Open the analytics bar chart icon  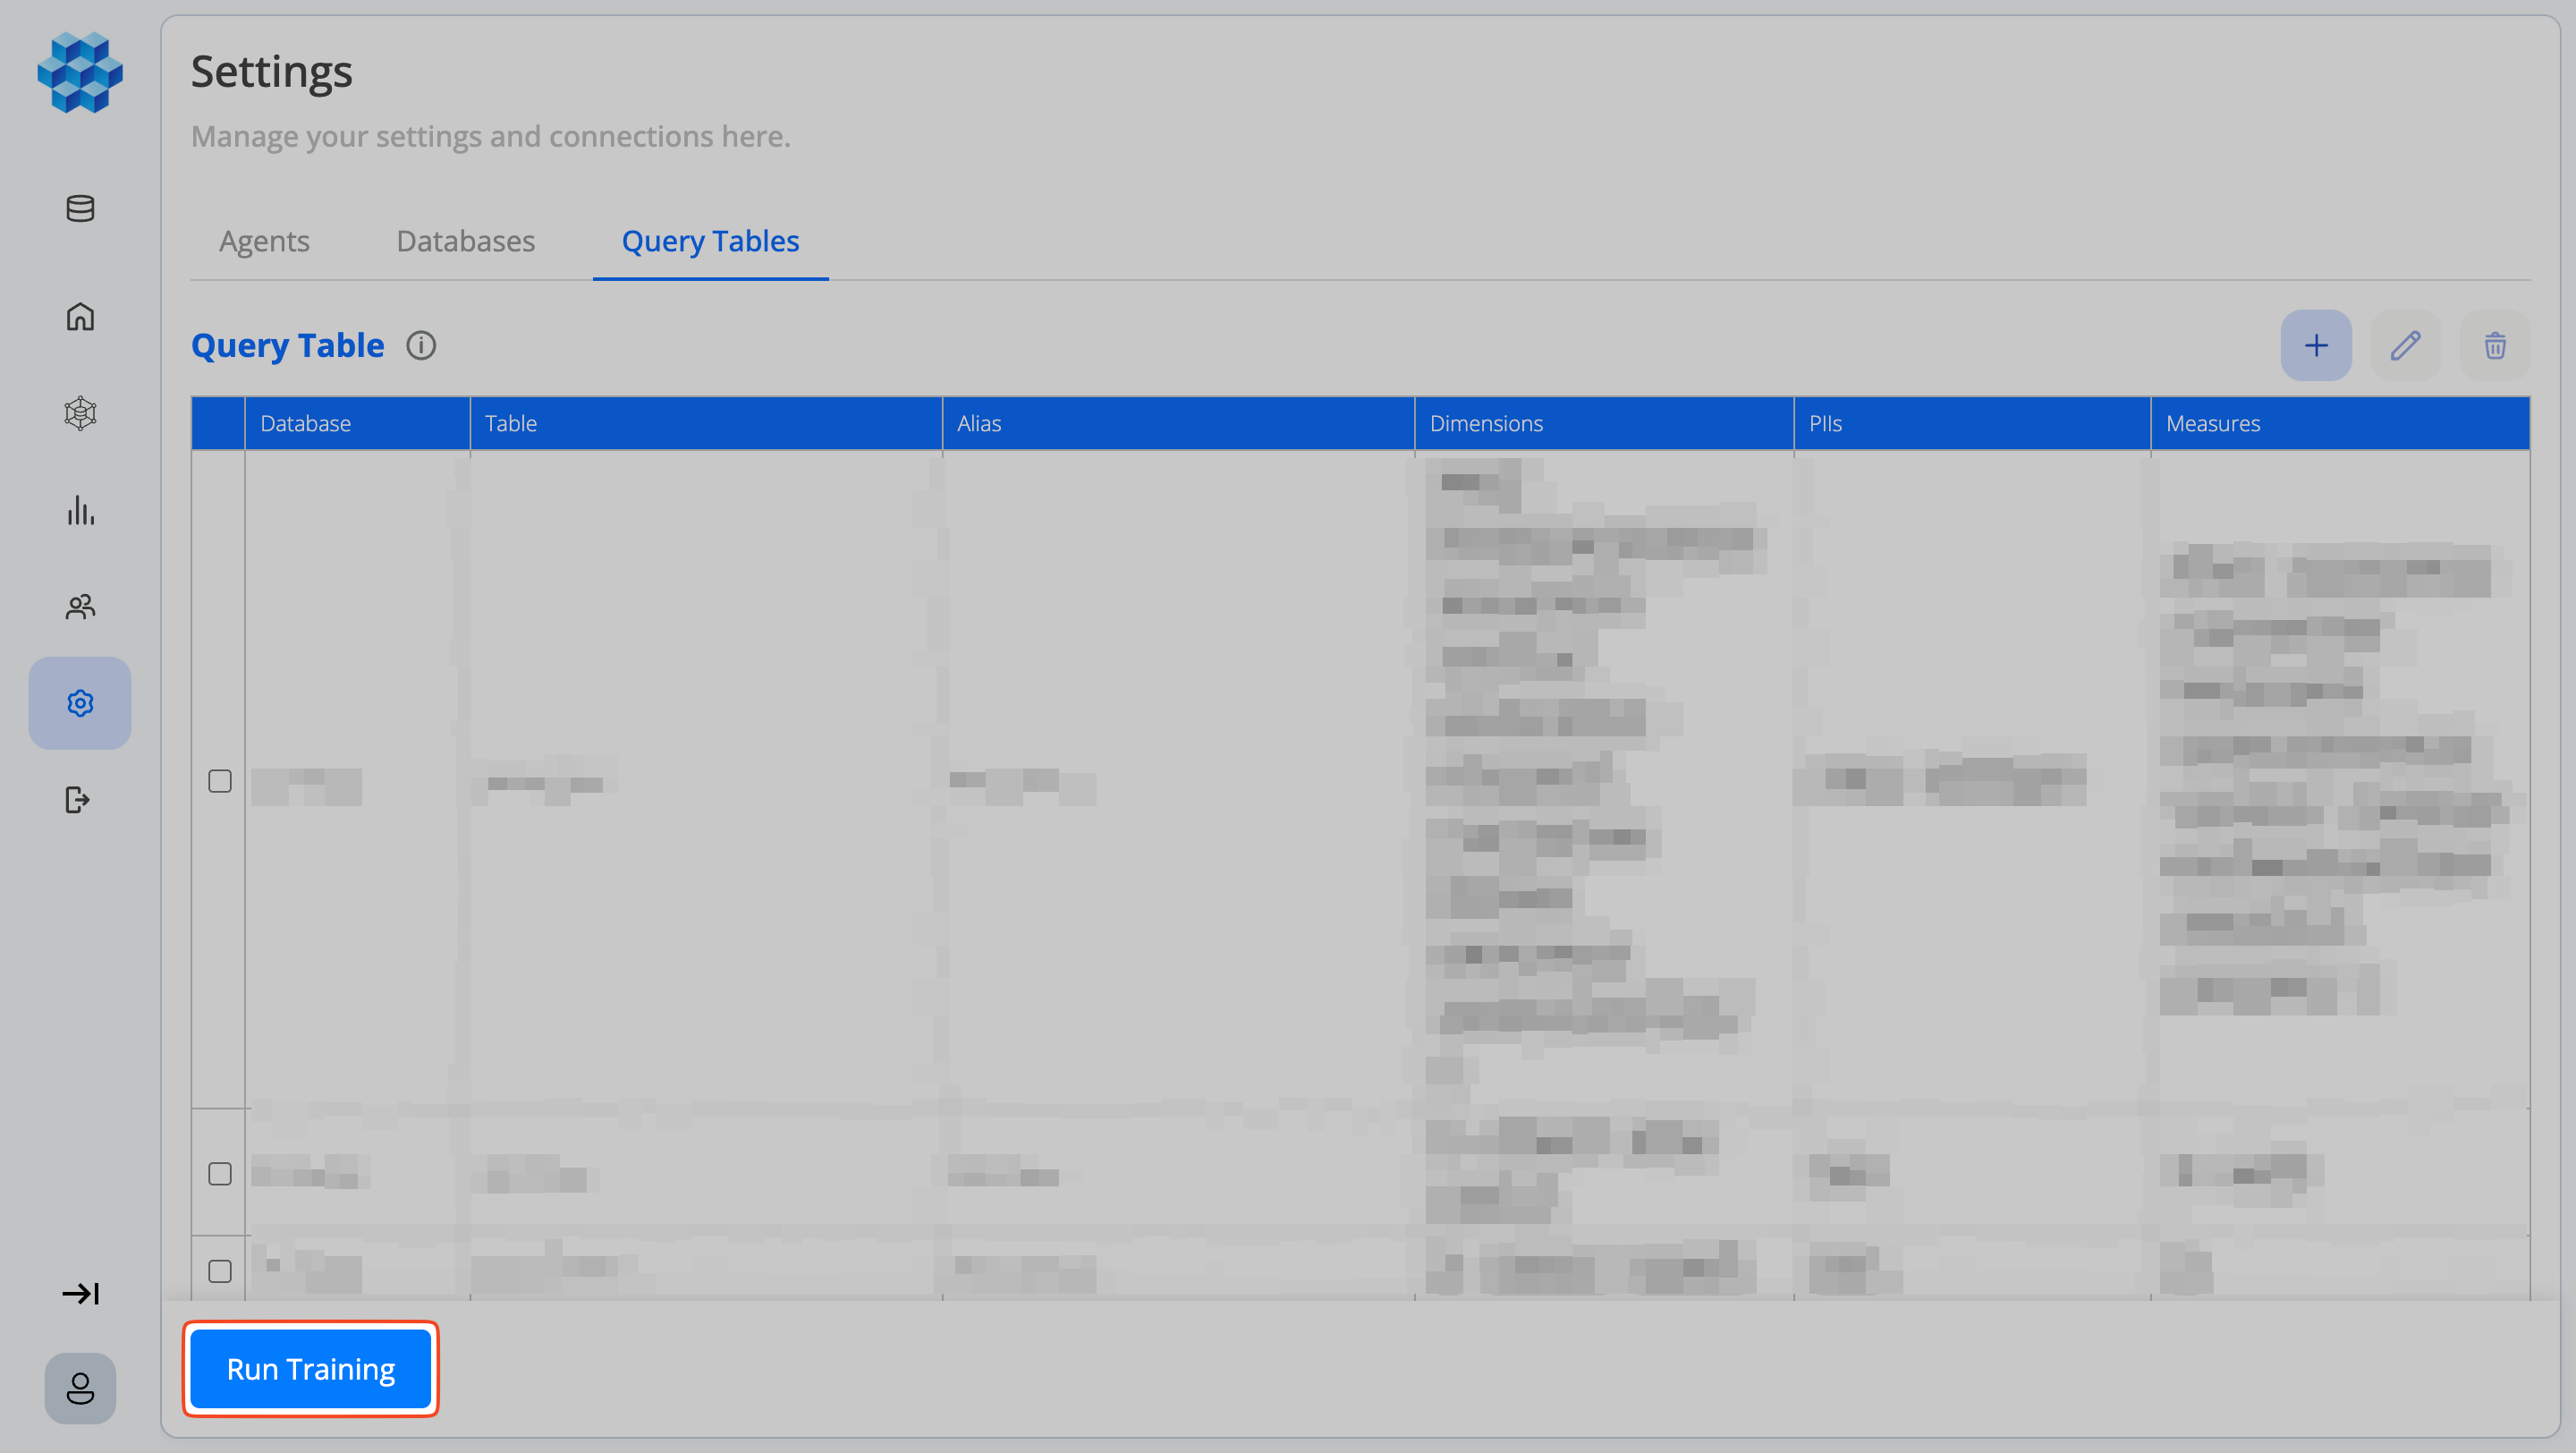pyautogui.click(x=80, y=511)
